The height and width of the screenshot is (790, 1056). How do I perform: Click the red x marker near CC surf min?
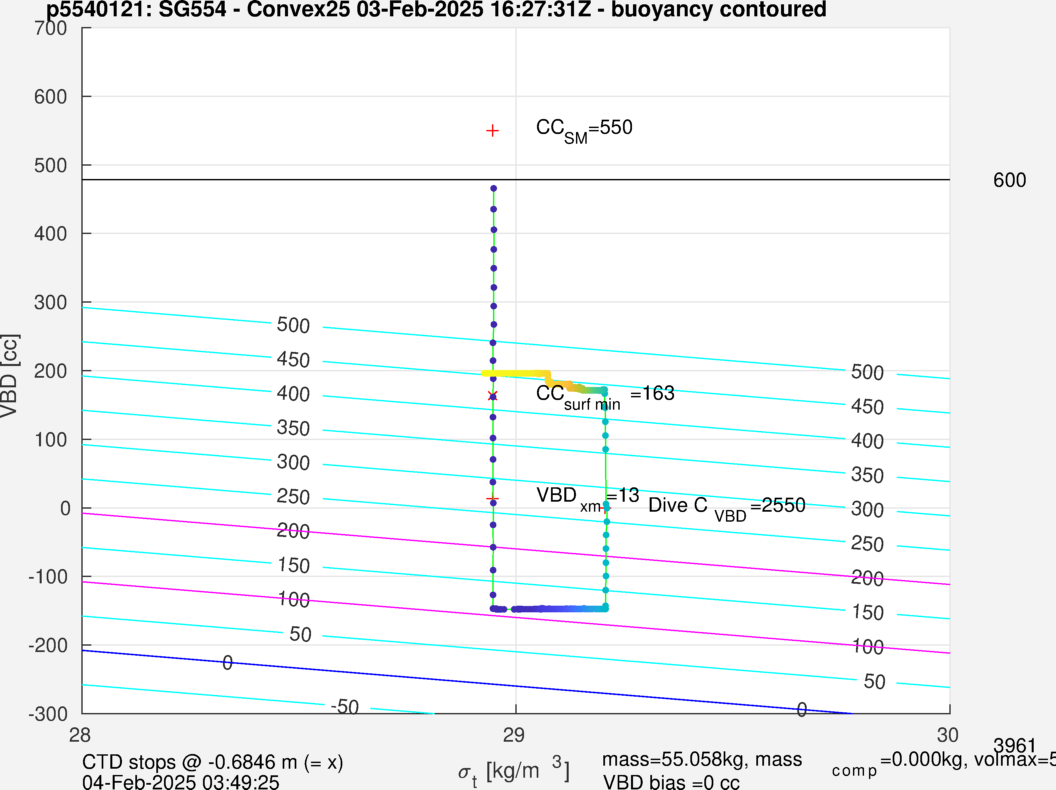click(492, 396)
